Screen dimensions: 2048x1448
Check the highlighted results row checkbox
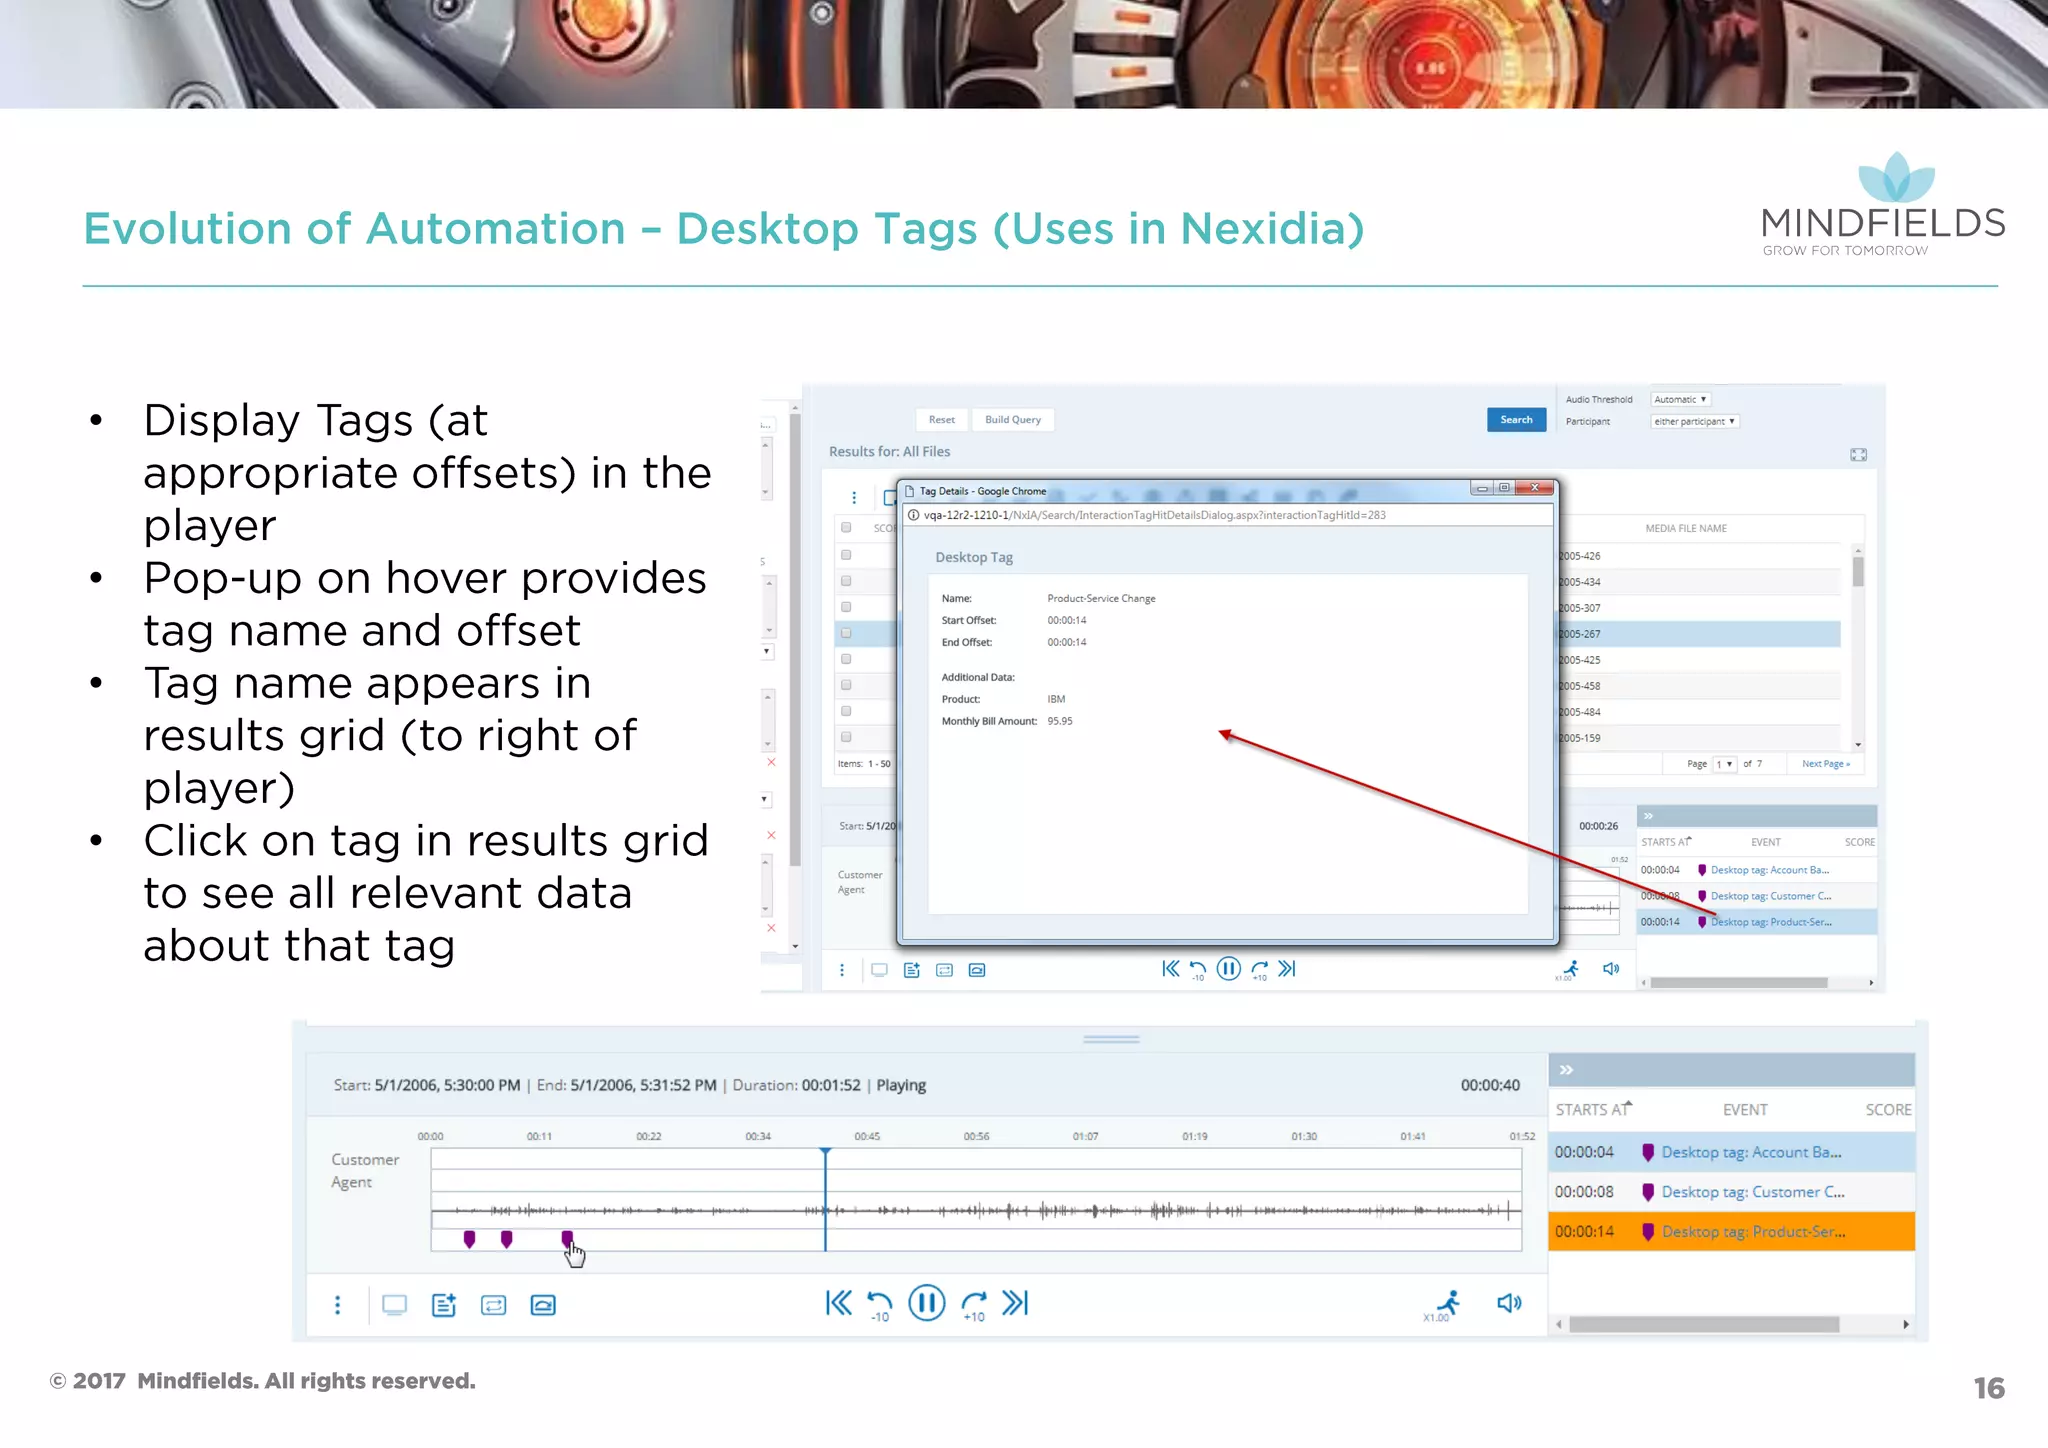click(846, 633)
